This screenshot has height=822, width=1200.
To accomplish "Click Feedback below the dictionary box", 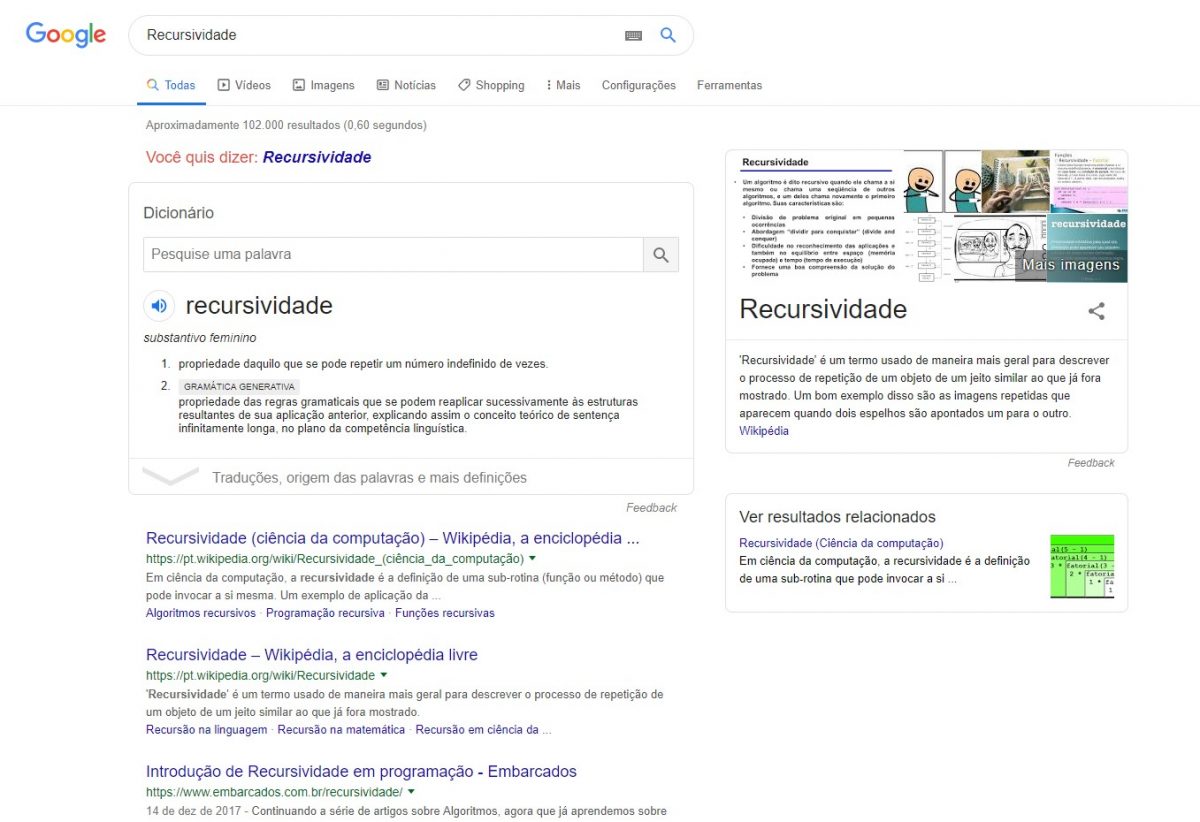I will coord(651,508).
